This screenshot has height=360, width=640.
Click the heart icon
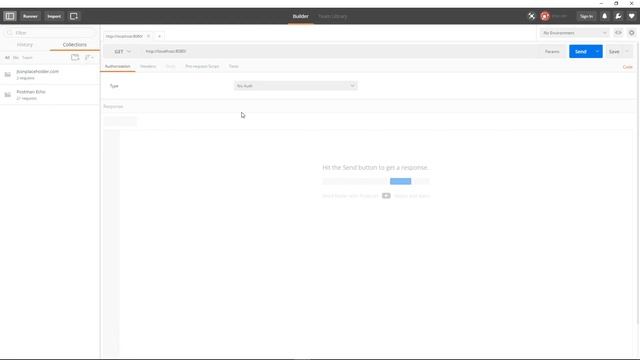click(632, 16)
